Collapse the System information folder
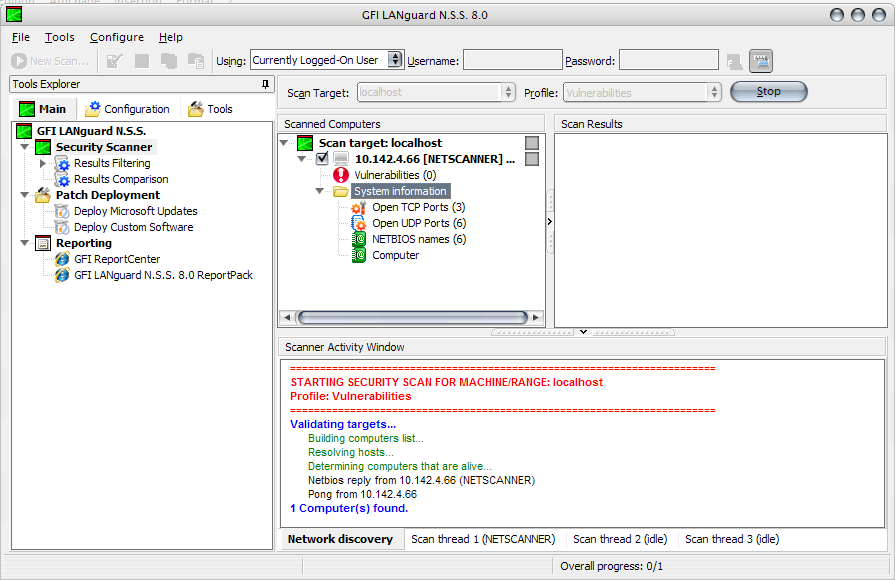Image resolution: width=895 pixels, height=580 pixels. tap(320, 191)
